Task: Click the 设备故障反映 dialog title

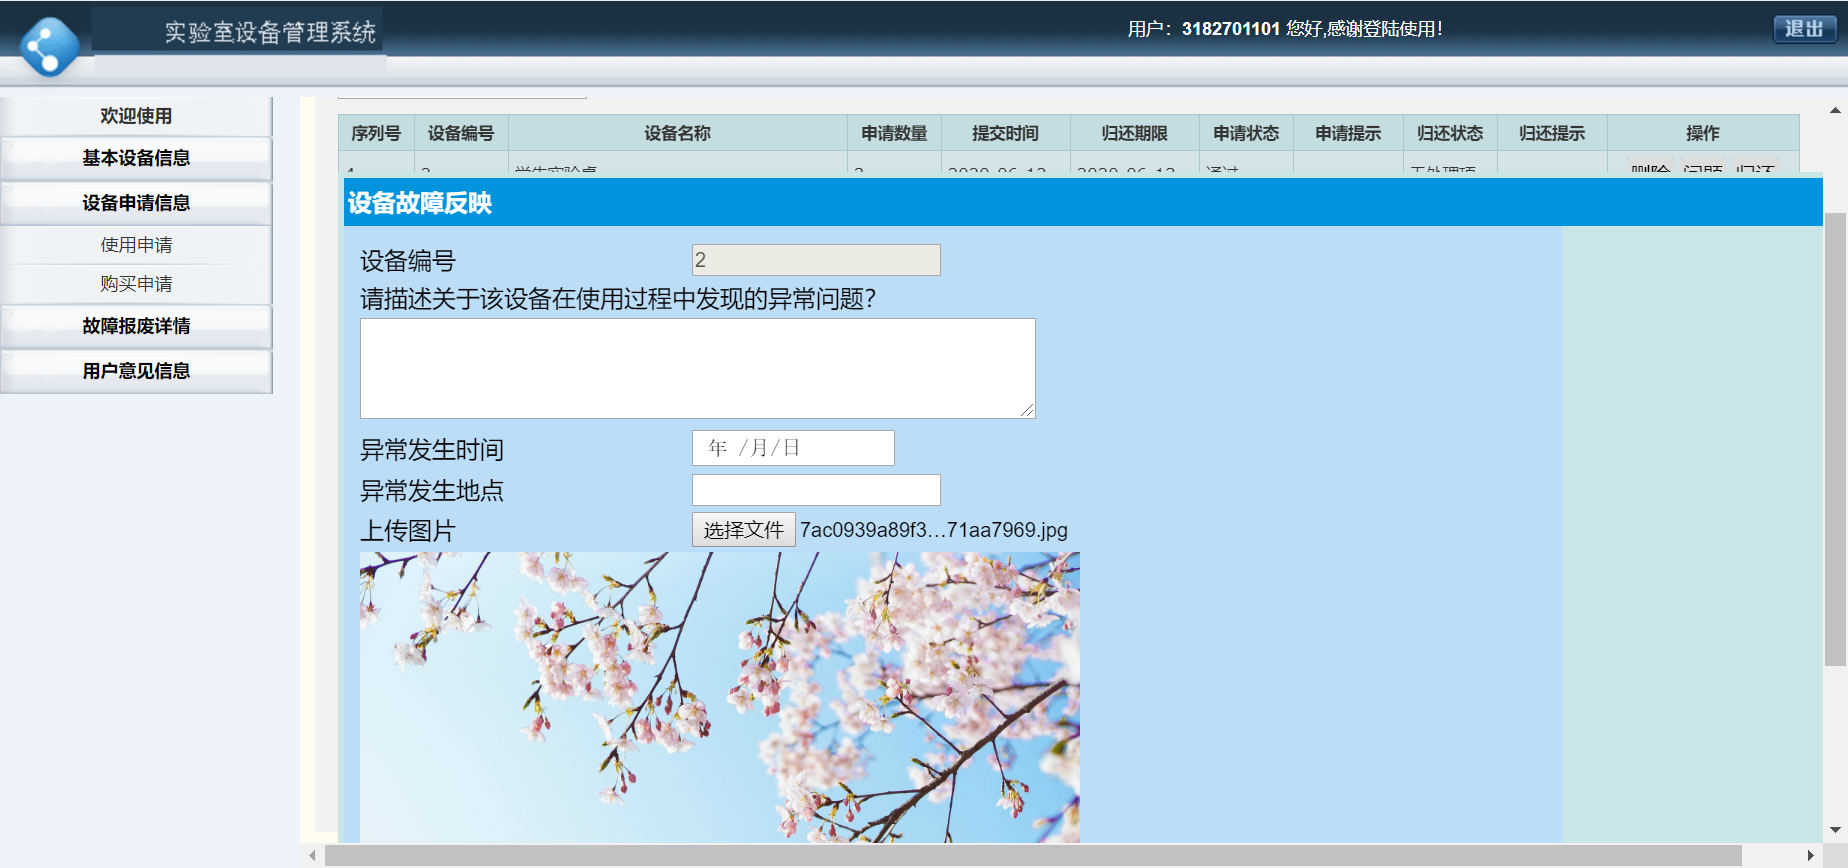Action: [420, 203]
